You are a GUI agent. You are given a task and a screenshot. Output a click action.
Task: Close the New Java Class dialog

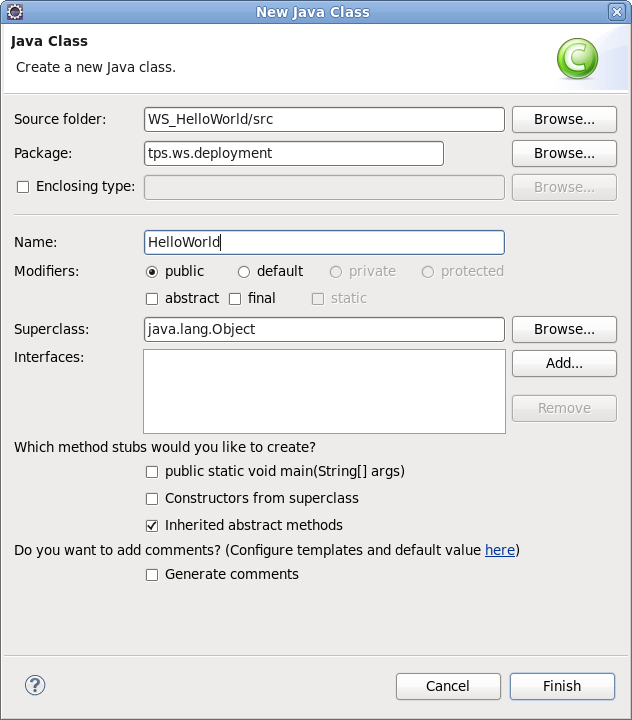(616, 12)
